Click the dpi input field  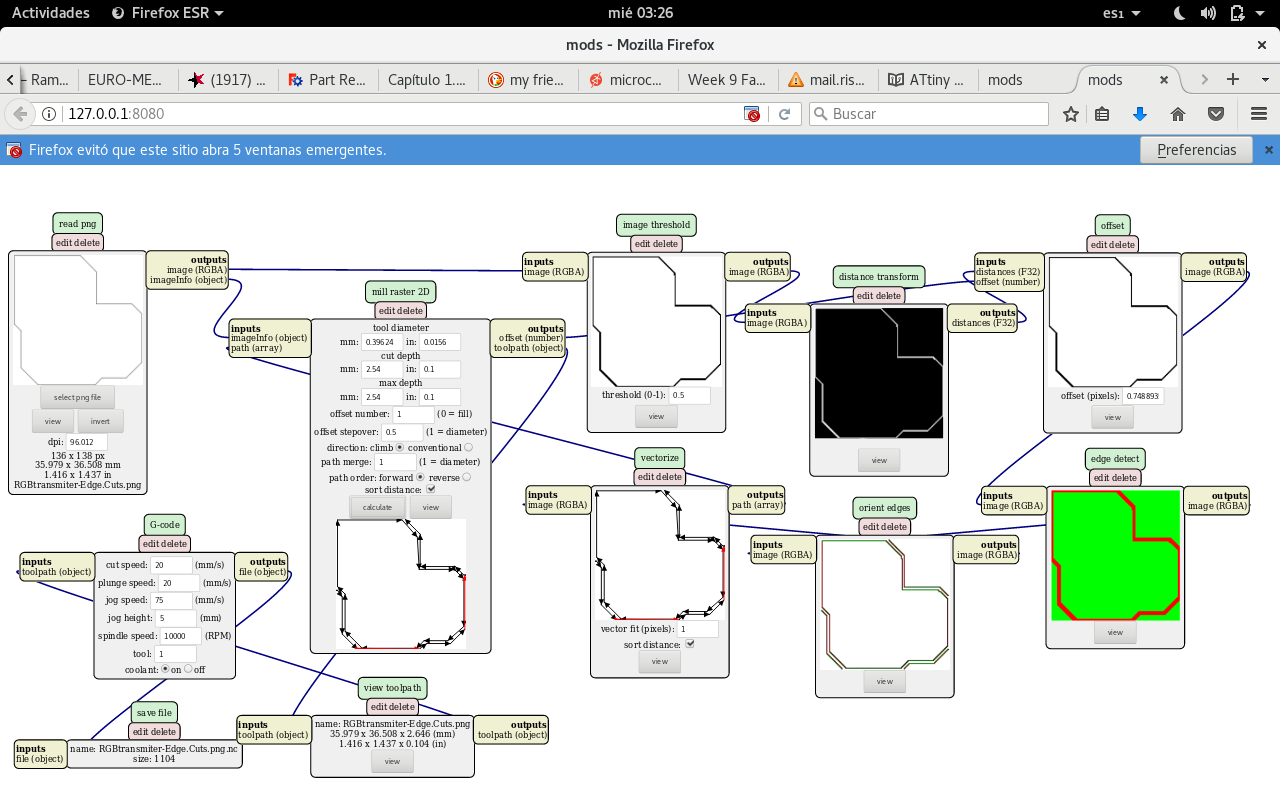click(87, 441)
